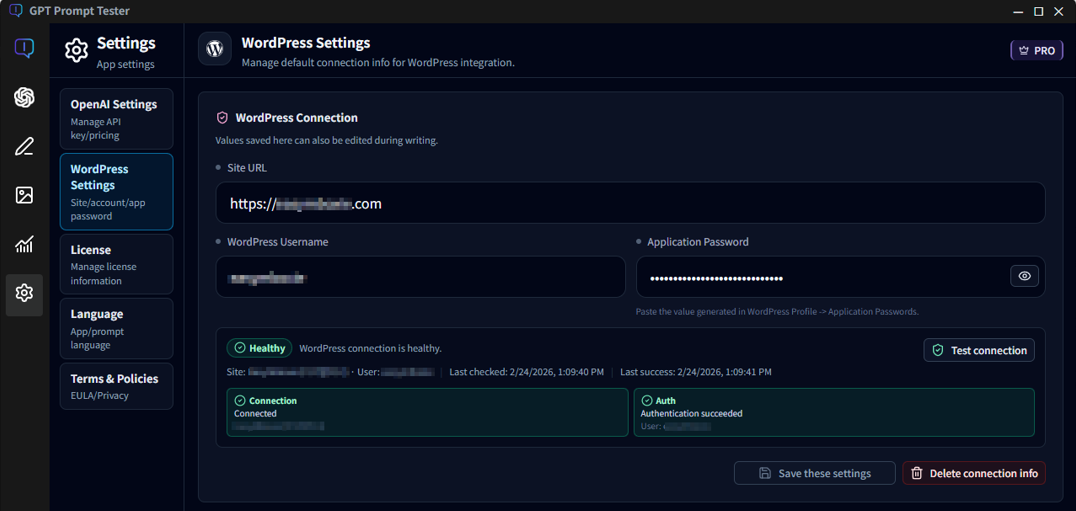This screenshot has width=1076, height=511.
Task: Open the image generation sidebar icon
Action: coord(24,195)
